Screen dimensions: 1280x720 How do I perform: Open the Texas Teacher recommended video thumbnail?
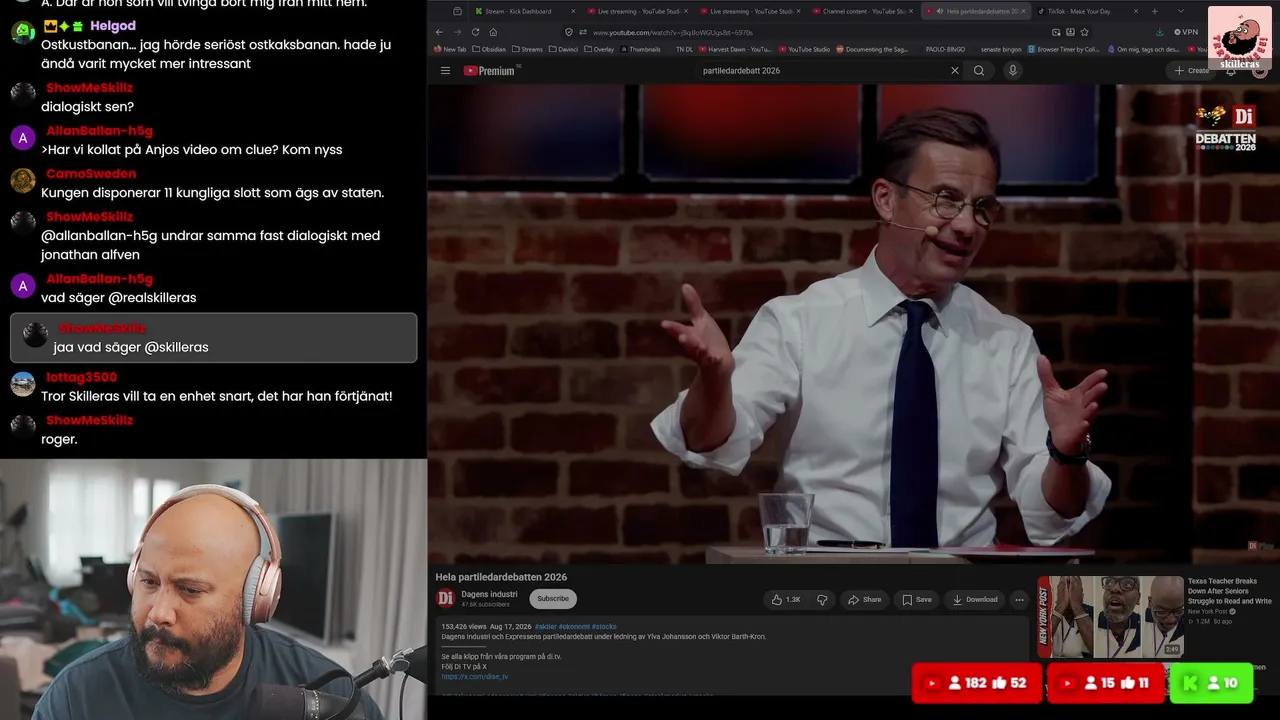1110,616
